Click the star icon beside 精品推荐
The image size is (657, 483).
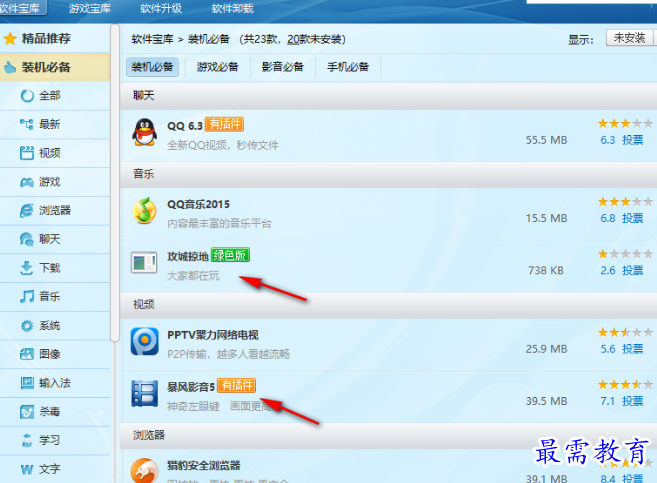point(10,39)
